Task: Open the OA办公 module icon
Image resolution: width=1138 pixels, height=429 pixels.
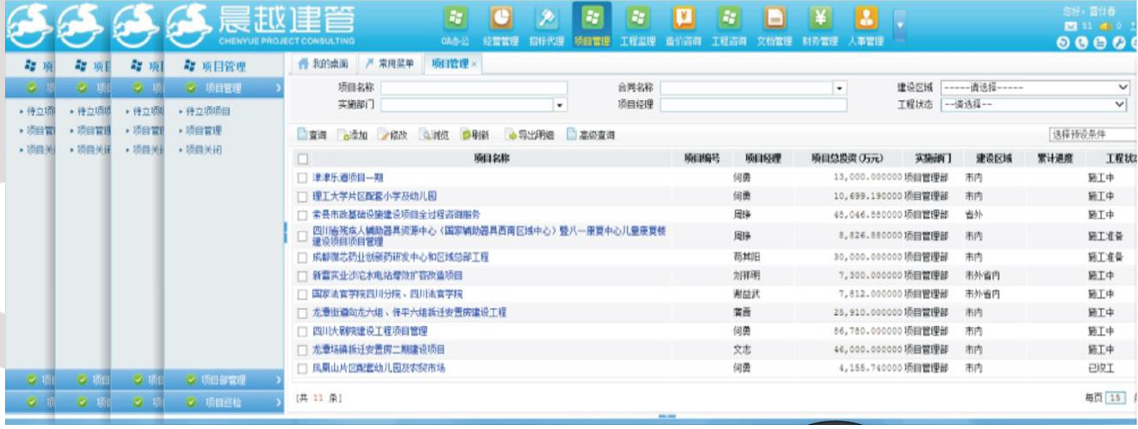Action: point(456,19)
